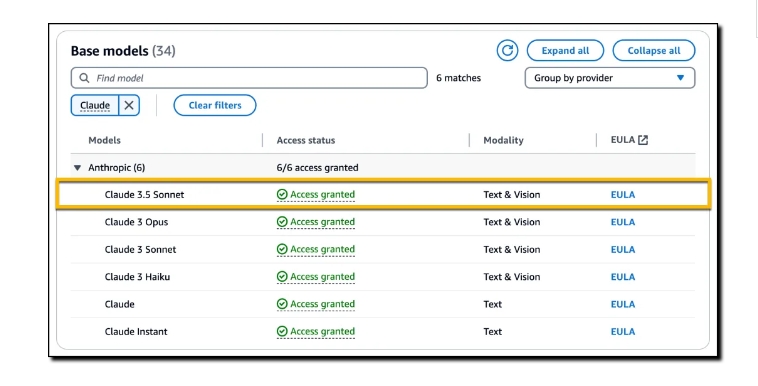Click Access granted status for Claude 3.5 Sonnet
758x386 pixels.
[322, 194]
